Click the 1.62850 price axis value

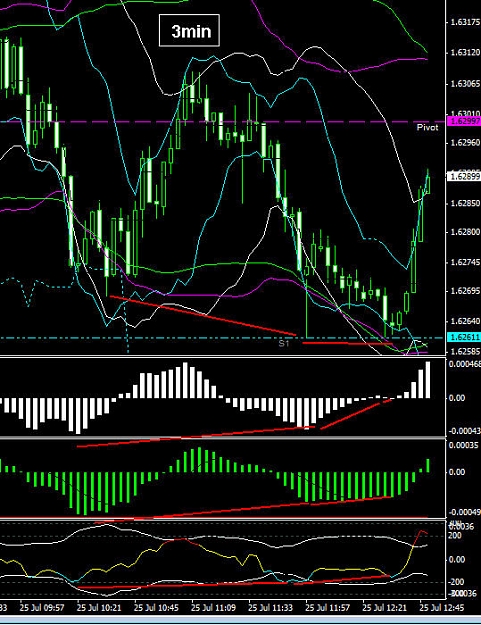465,203
